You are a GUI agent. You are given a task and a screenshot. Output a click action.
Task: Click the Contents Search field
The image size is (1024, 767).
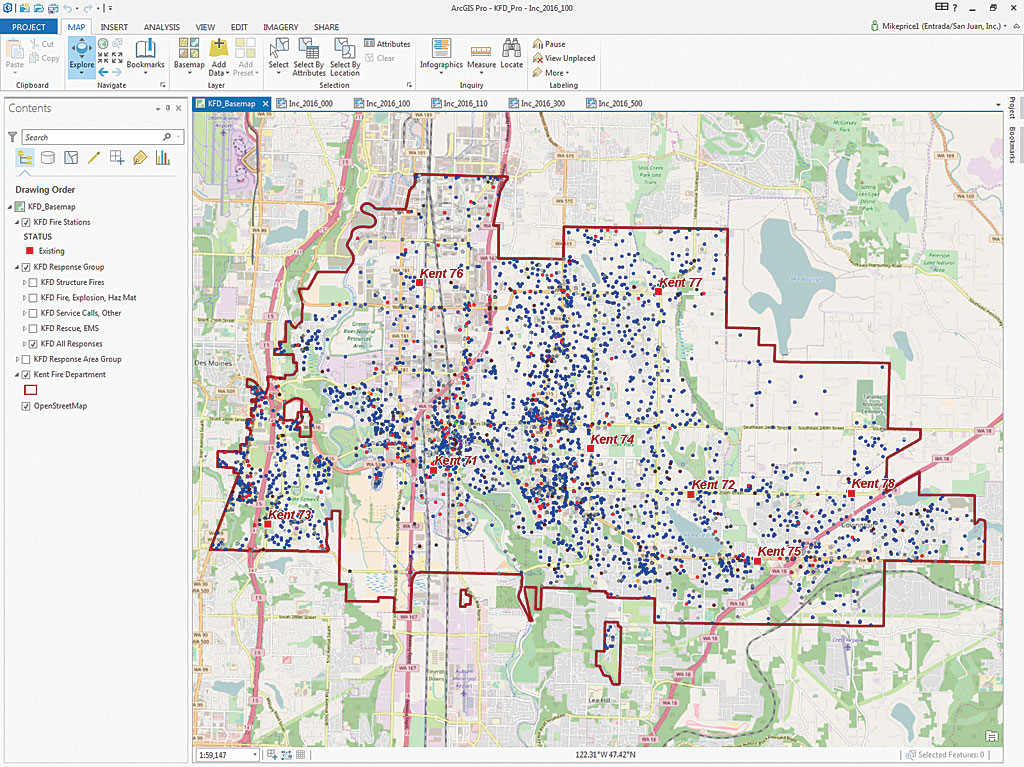click(103, 137)
